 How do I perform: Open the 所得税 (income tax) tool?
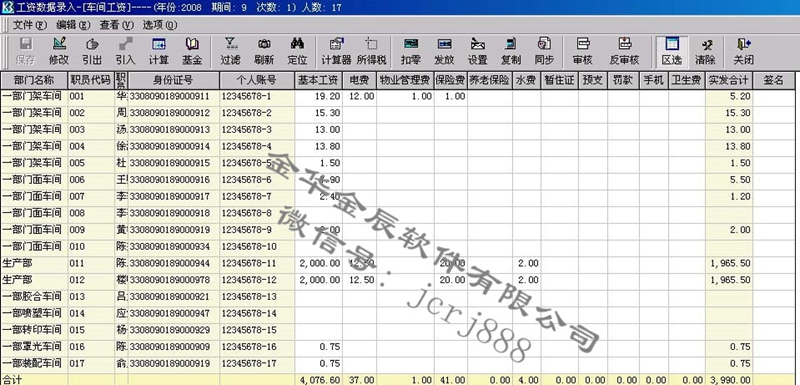coord(371,52)
